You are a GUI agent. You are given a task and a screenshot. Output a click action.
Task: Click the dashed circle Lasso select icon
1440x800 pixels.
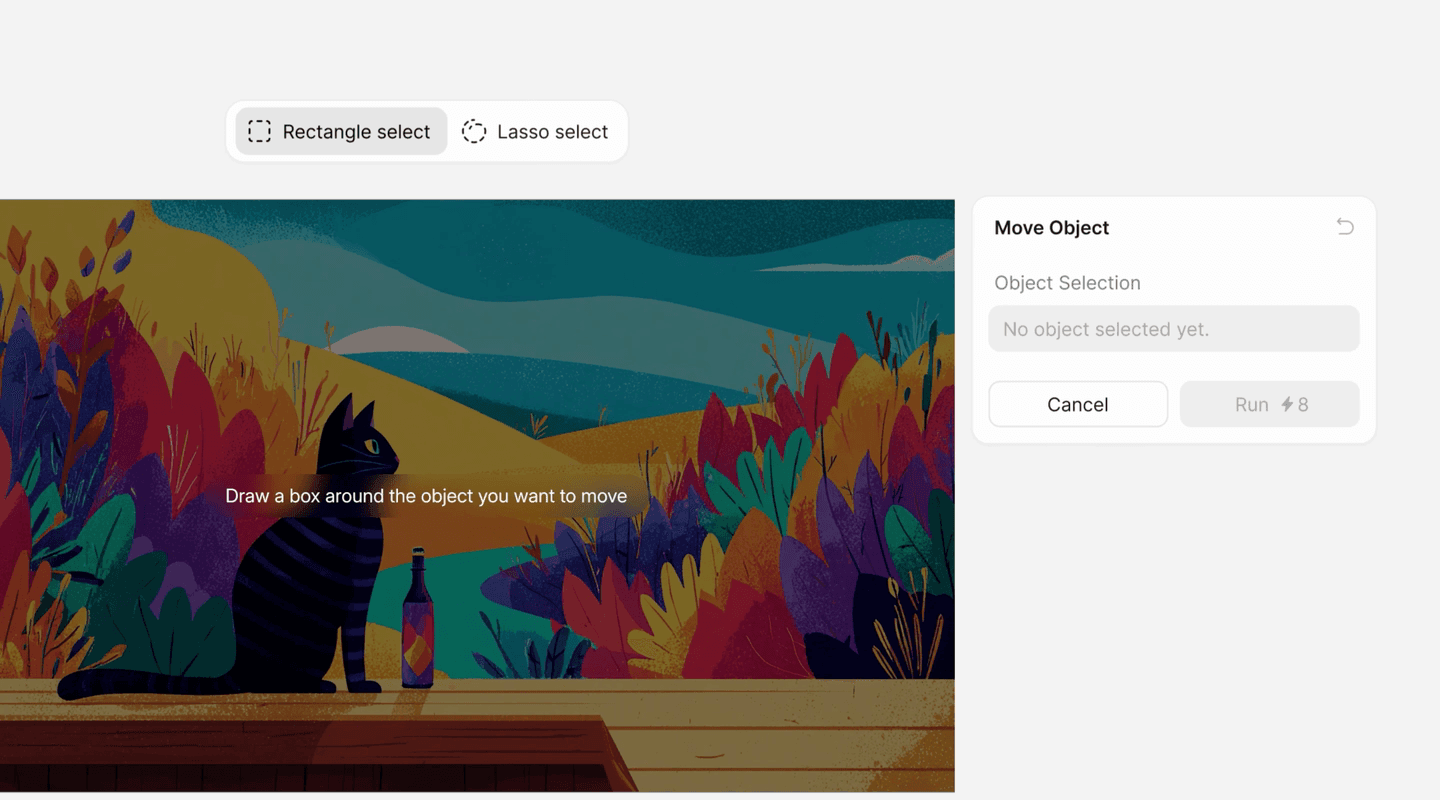pos(474,132)
